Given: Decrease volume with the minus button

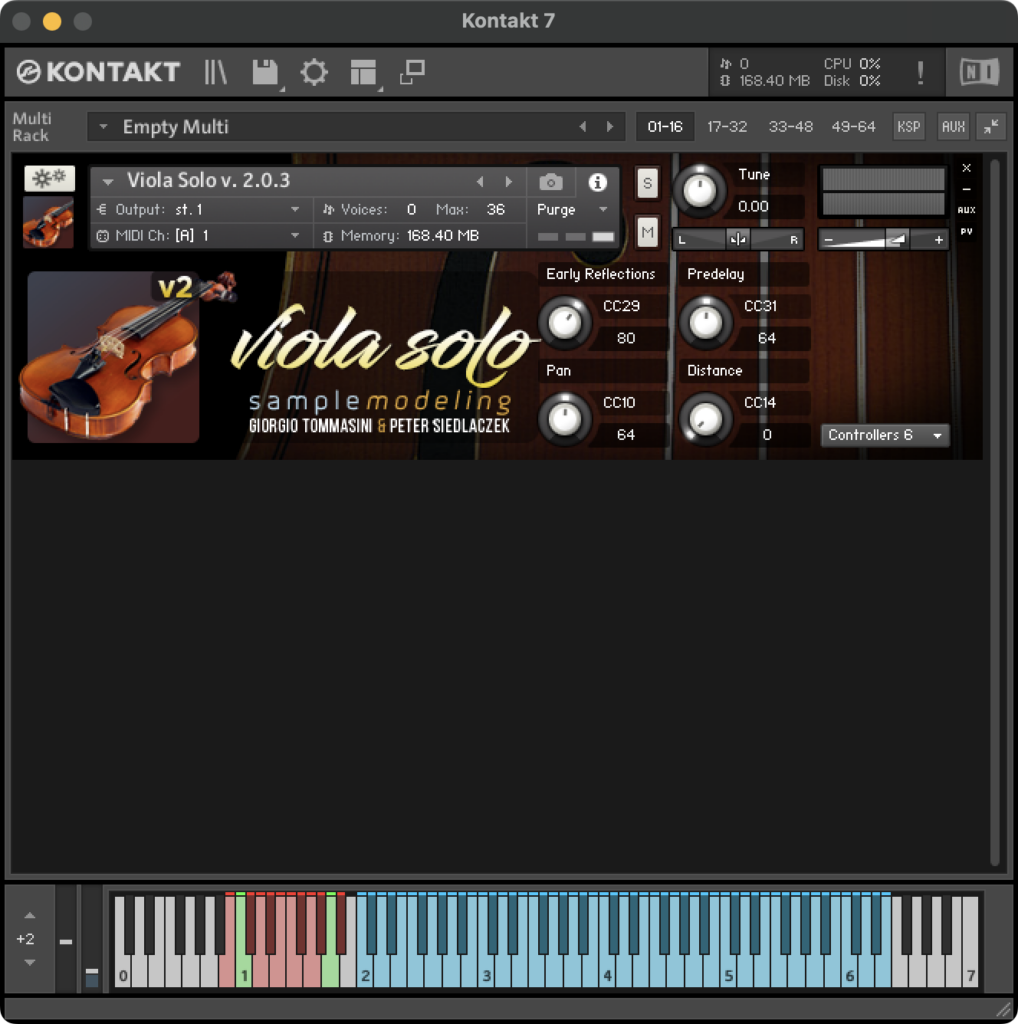Looking at the screenshot, I should (x=829, y=240).
